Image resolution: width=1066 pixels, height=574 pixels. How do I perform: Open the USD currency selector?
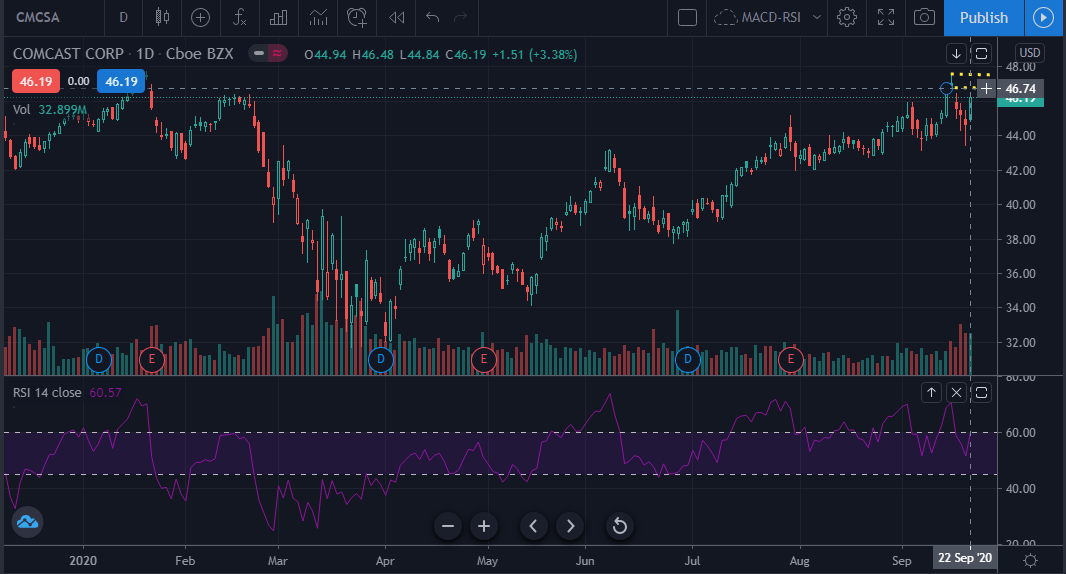click(1029, 53)
